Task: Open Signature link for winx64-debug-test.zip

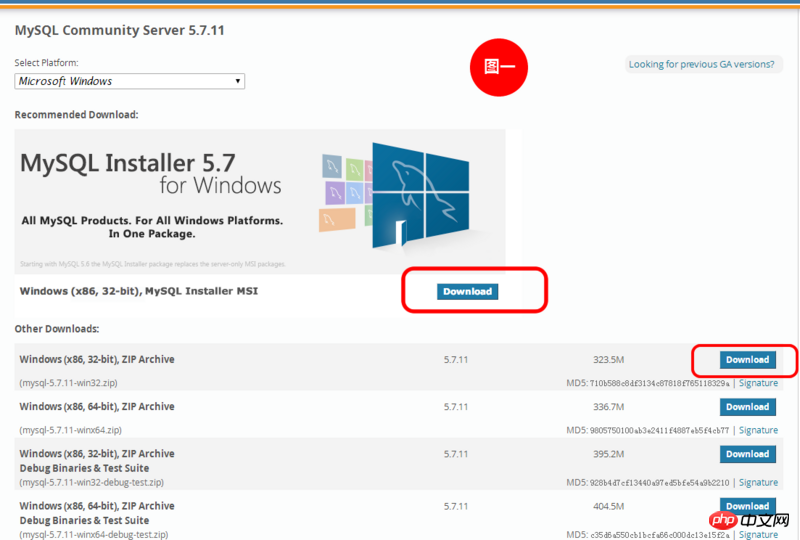Action: [x=758, y=534]
